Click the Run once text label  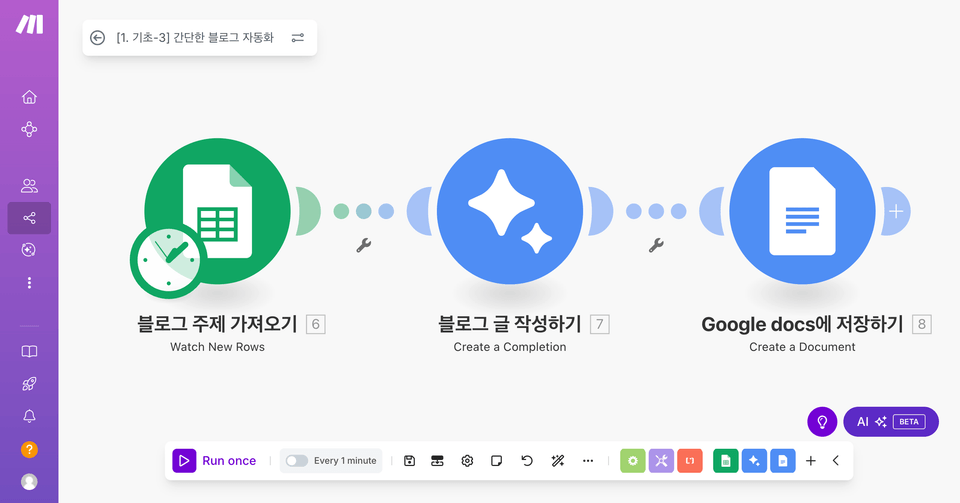coord(229,461)
